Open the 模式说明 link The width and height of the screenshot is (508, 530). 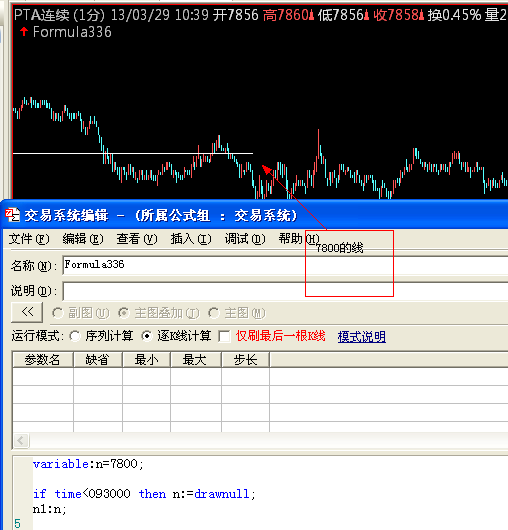pyautogui.click(x=362, y=337)
